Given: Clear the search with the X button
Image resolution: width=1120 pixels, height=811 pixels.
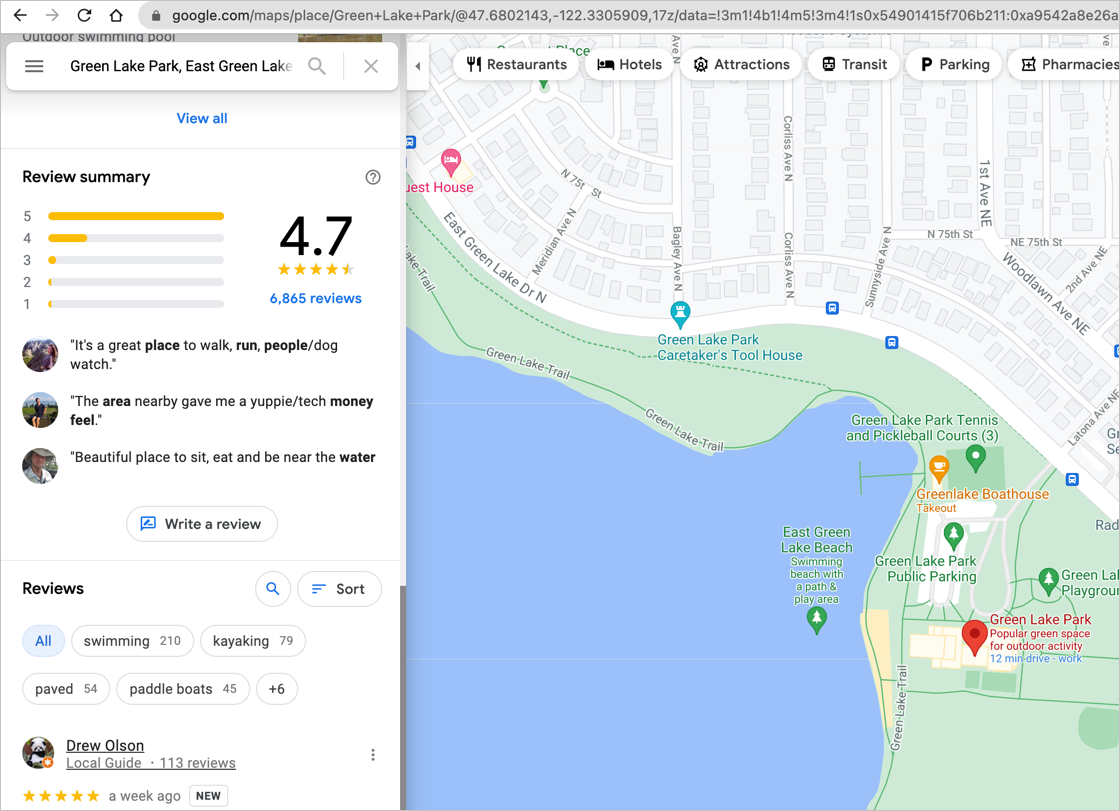Looking at the screenshot, I should tap(371, 66).
